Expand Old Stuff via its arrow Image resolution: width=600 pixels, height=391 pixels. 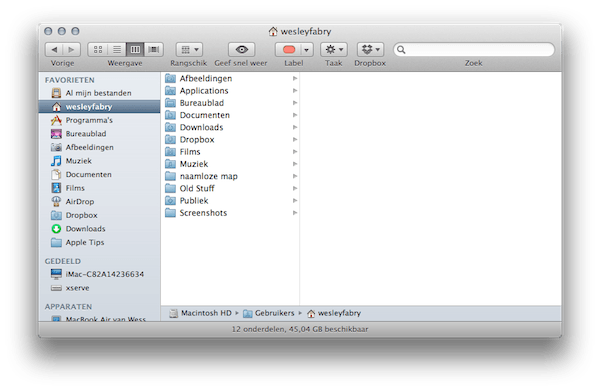click(x=295, y=188)
